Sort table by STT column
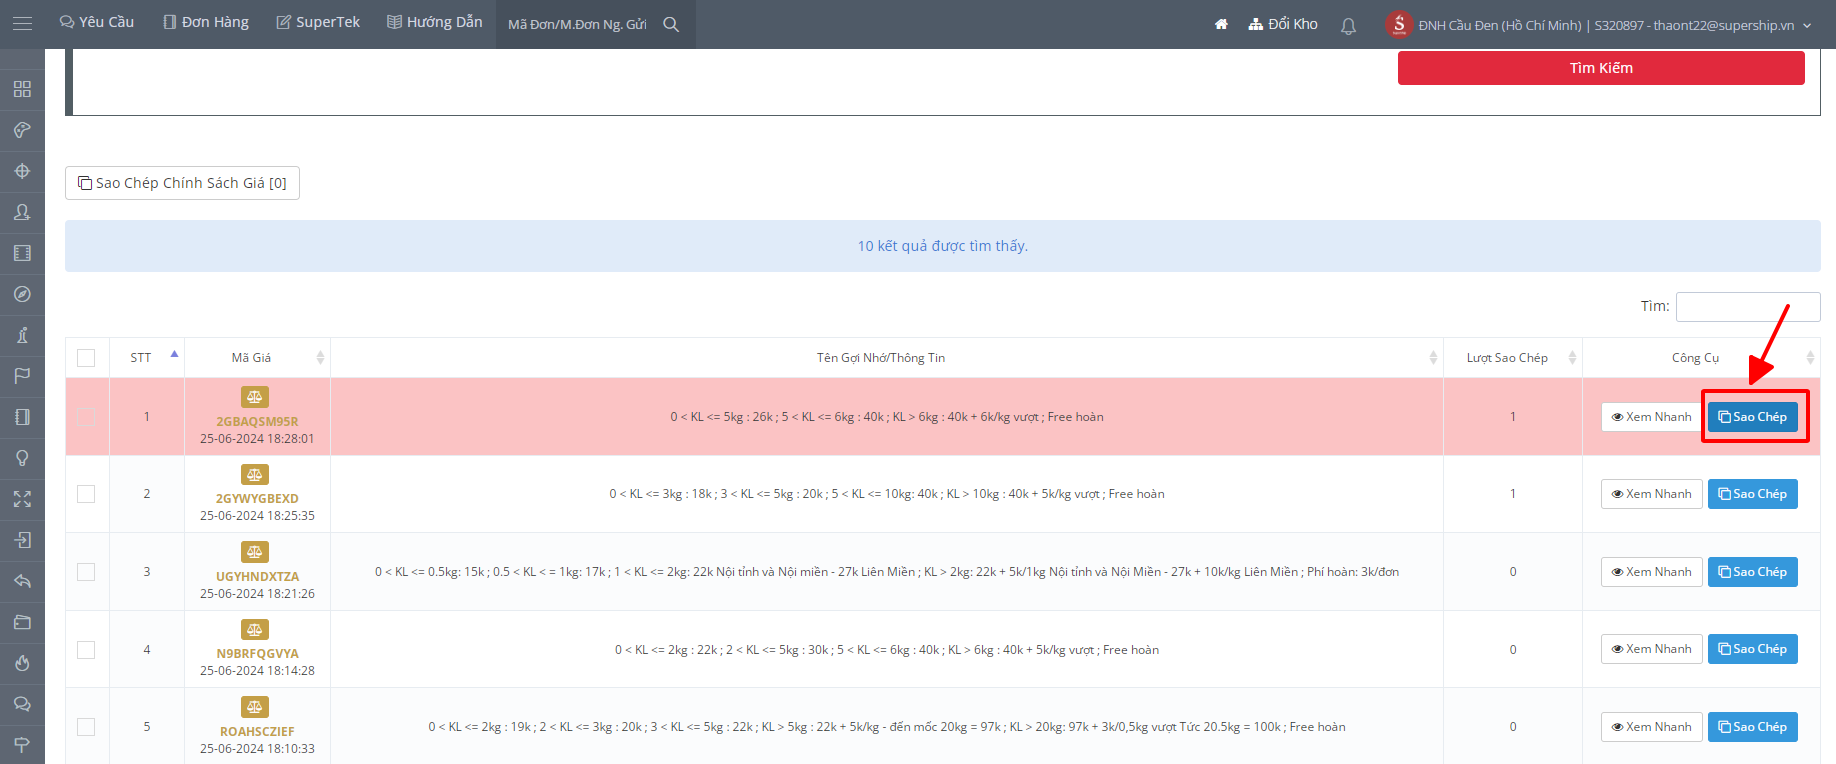 click(147, 358)
